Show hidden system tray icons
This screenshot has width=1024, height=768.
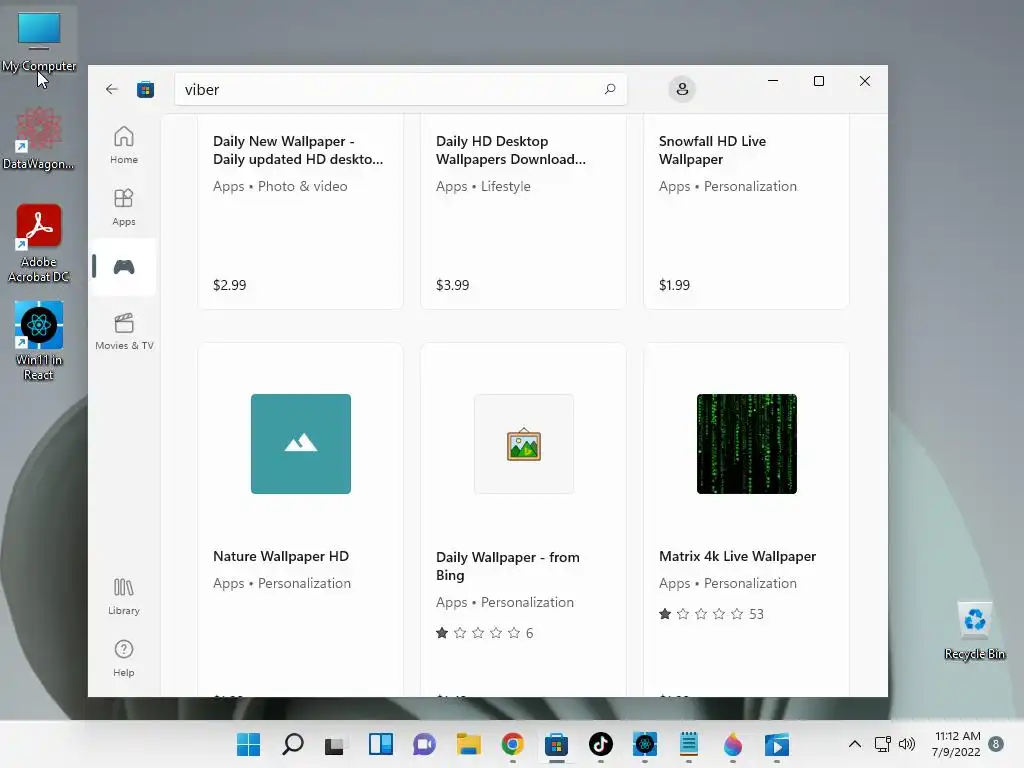[854, 744]
